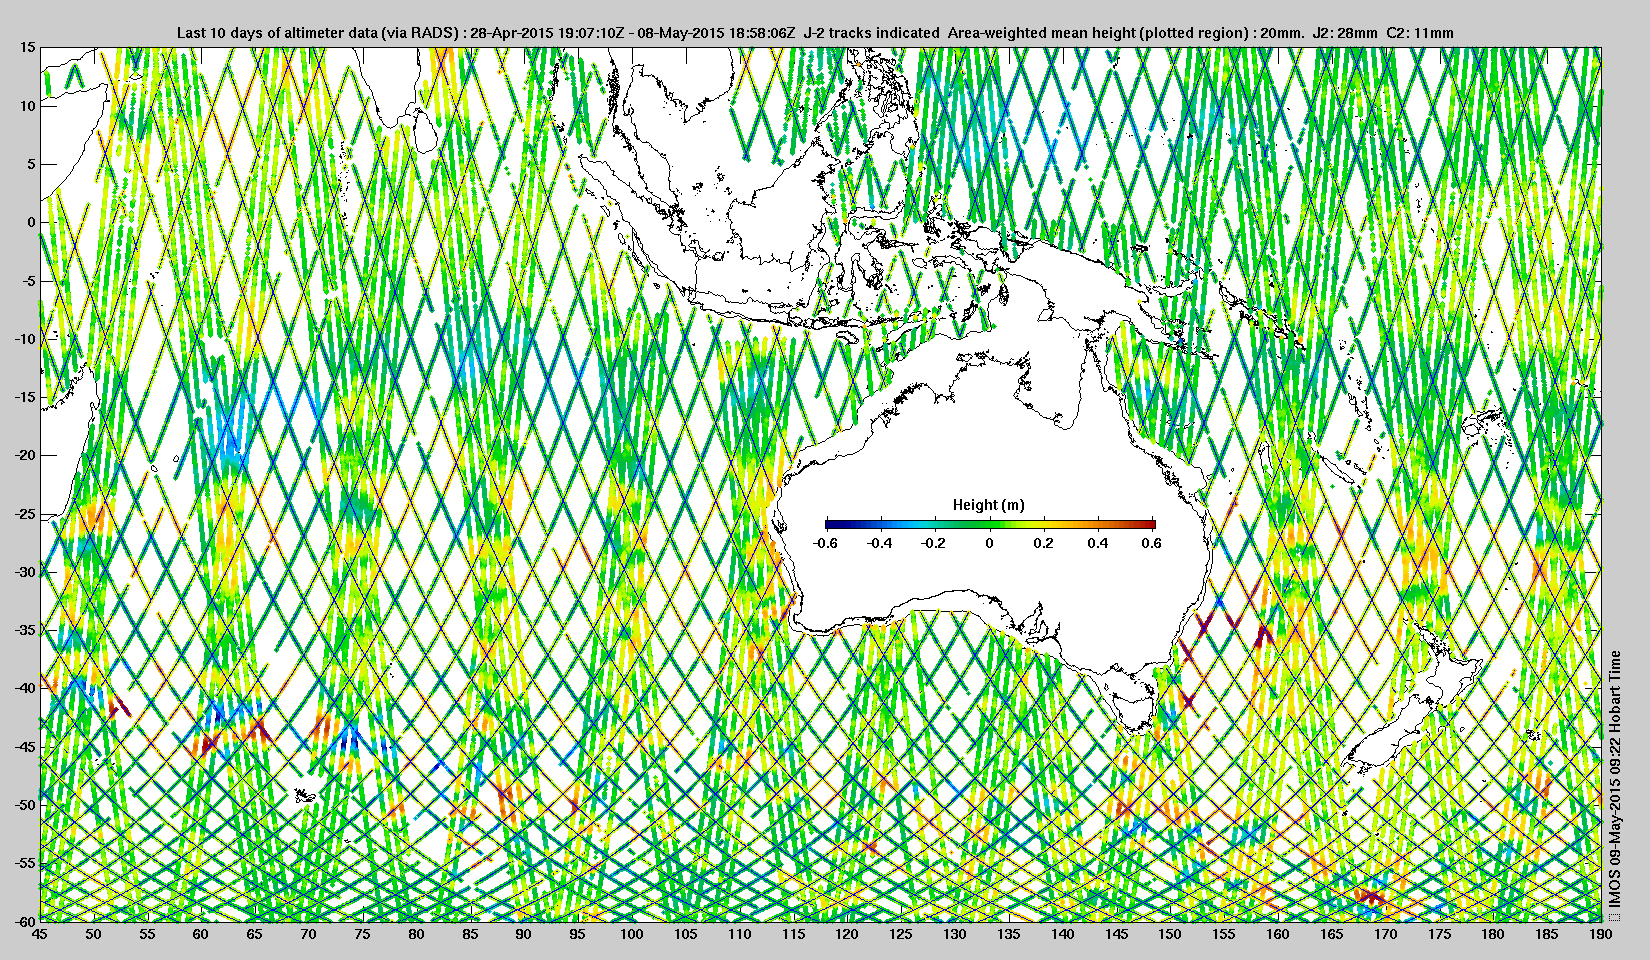The width and height of the screenshot is (1650, 960).
Task: Click latitude axis label 15
Action: pos(27,47)
